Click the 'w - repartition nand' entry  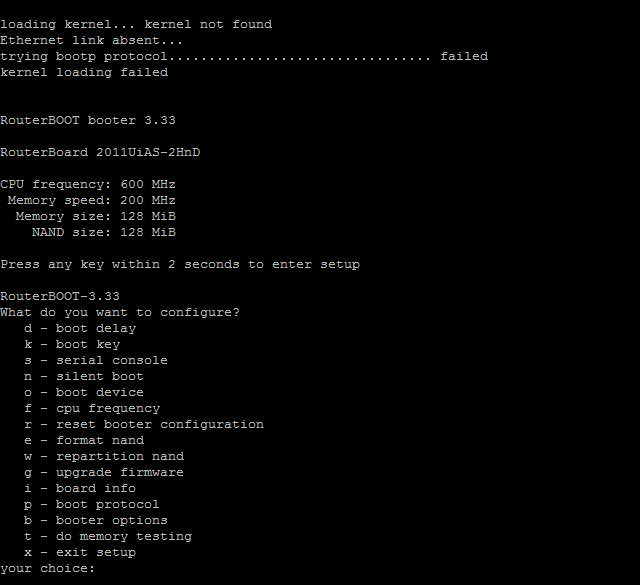(104, 456)
